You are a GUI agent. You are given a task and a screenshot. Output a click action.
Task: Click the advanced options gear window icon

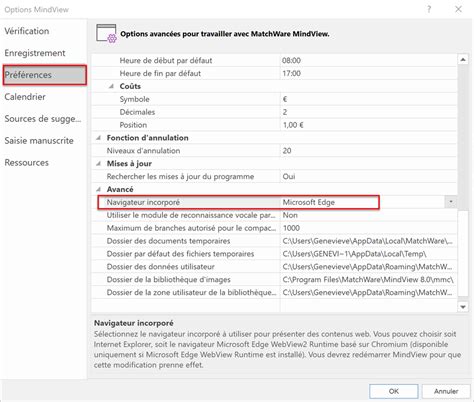106,33
